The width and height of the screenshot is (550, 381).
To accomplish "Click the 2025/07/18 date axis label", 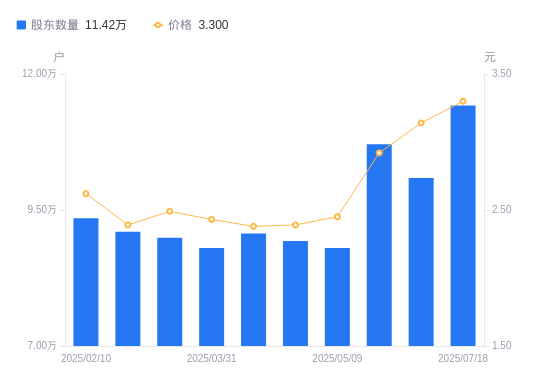I will coord(463,358).
